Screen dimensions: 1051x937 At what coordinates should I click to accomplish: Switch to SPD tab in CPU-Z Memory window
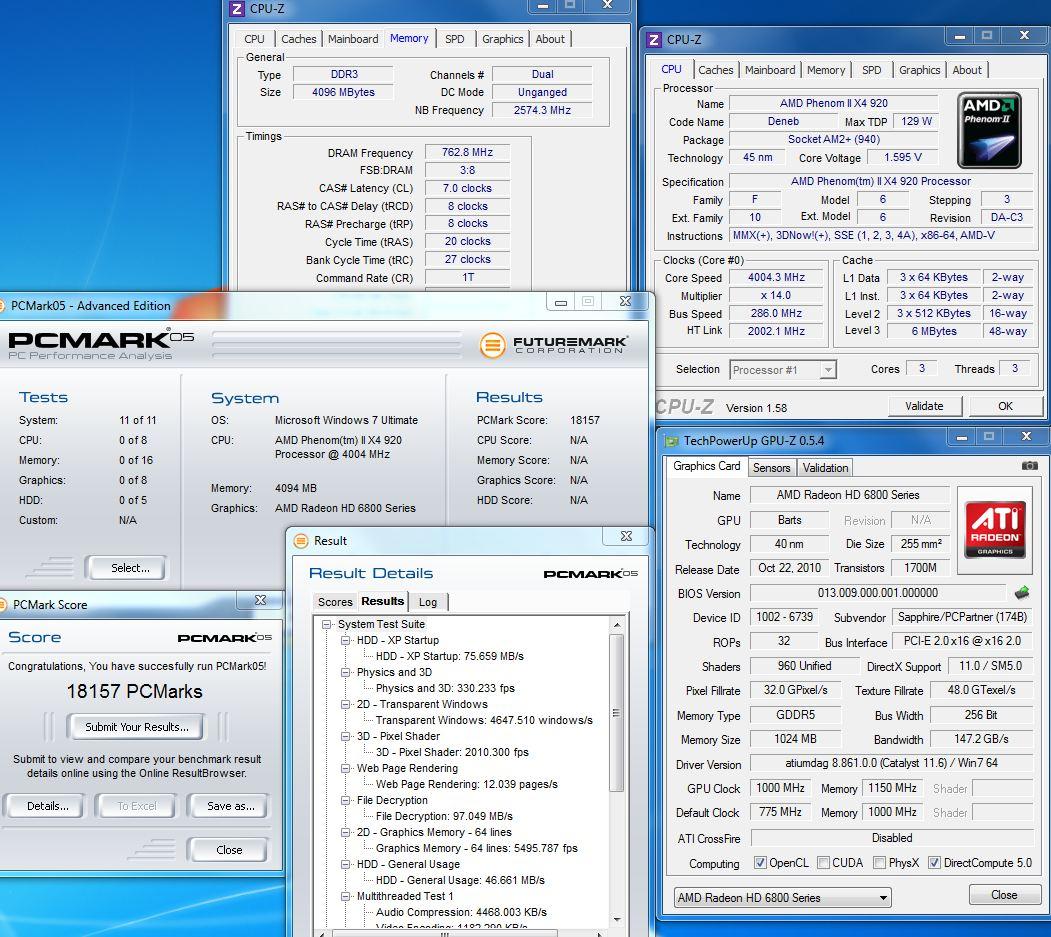click(x=454, y=39)
